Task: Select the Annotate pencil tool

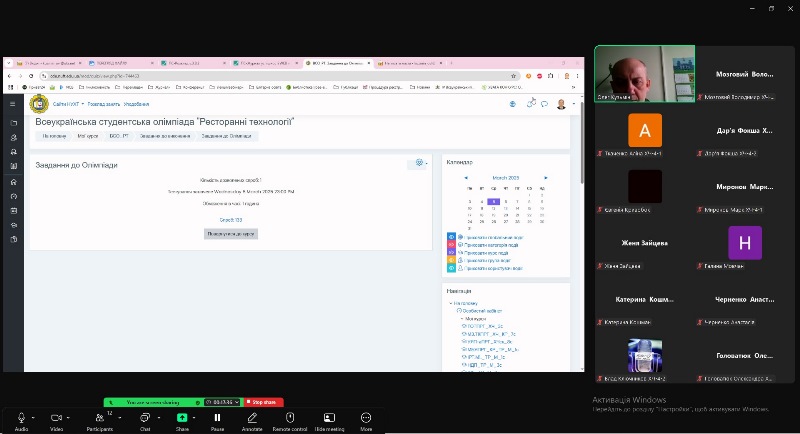Action: click(x=252, y=417)
